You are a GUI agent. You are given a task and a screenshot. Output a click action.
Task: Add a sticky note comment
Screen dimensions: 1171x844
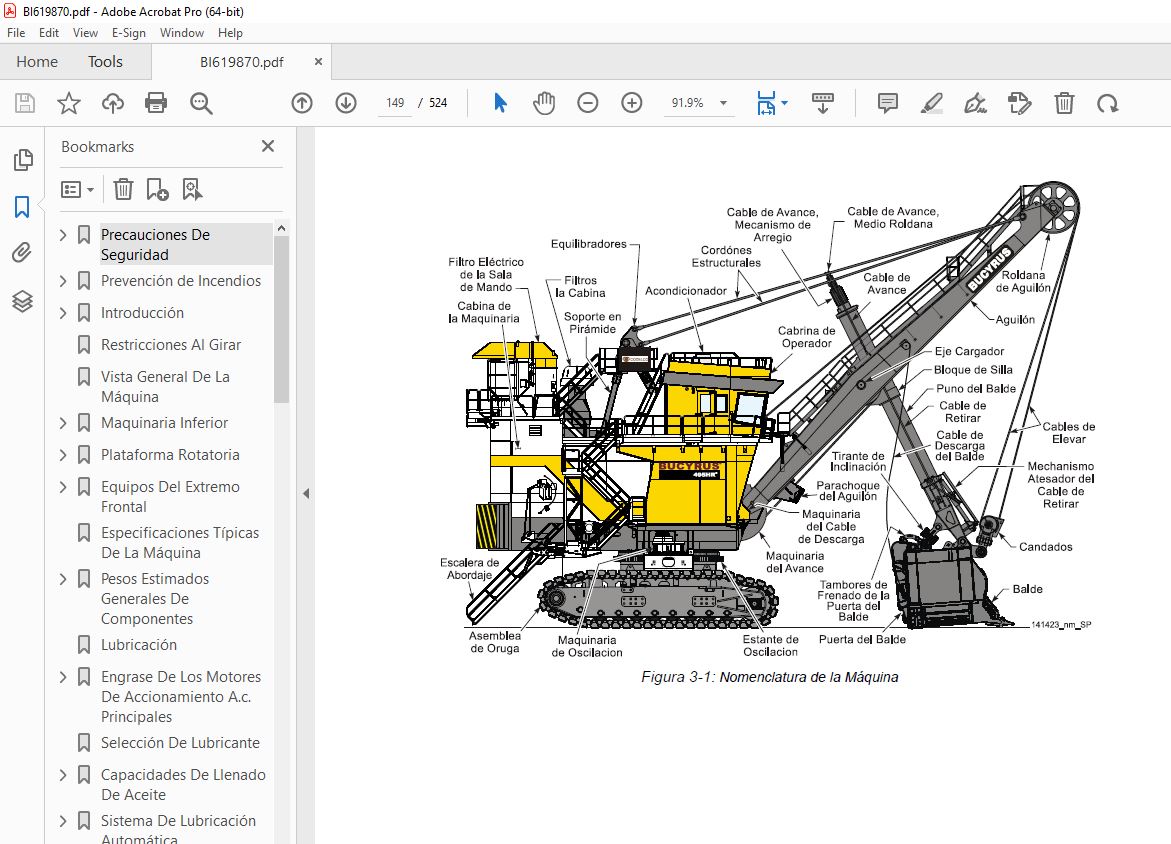click(887, 103)
